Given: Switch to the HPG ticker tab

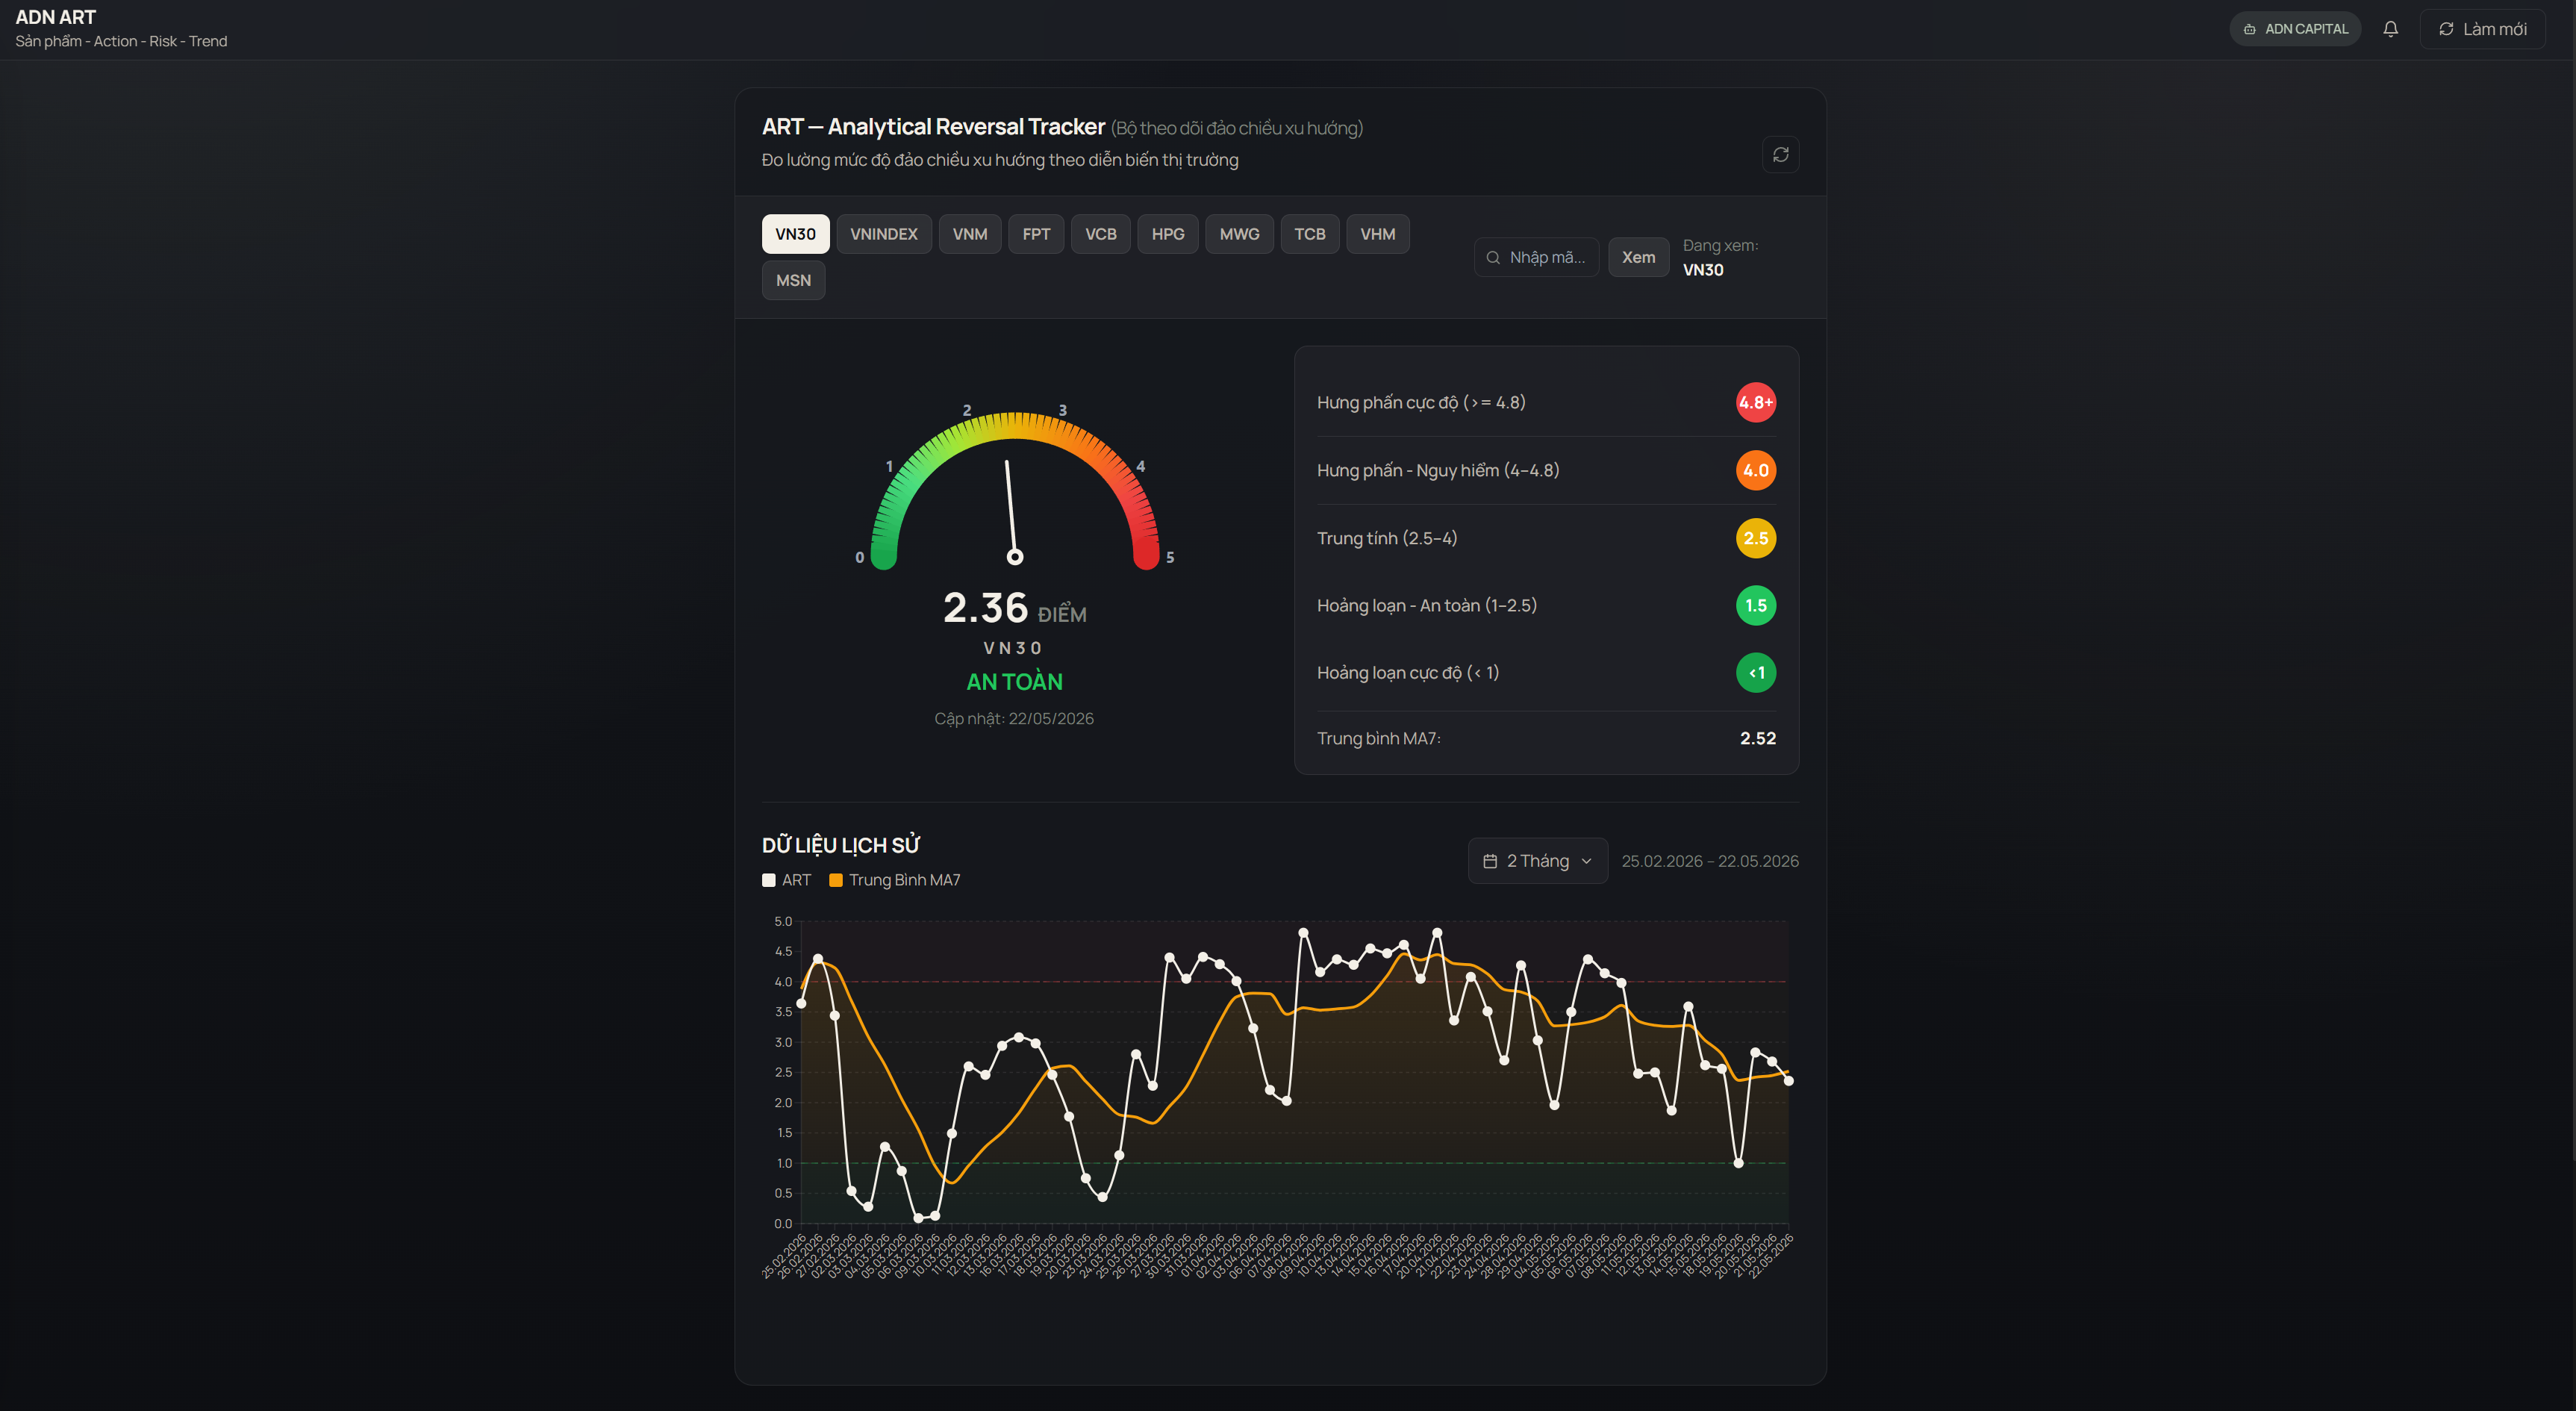Looking at the screenshot, I should pos(1167,234).
